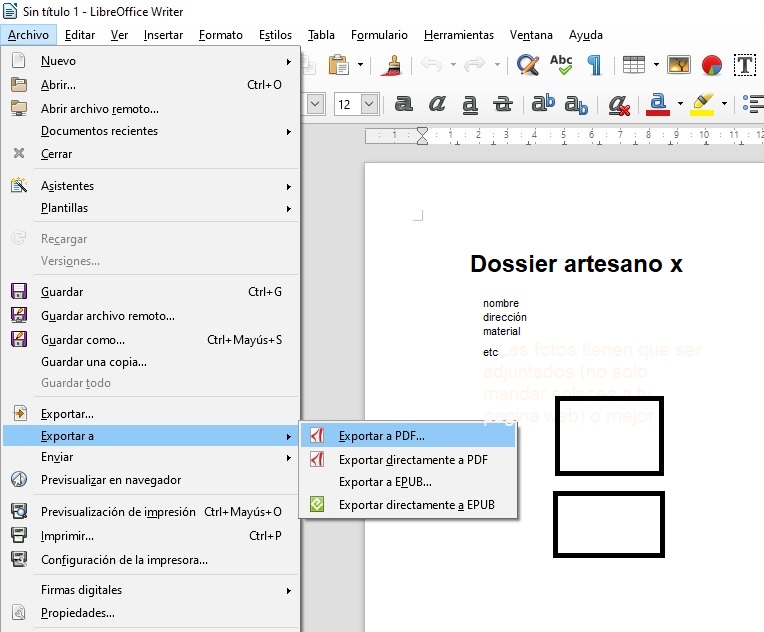Viewport: 764px width, 632px height.
Task: Open highlight color palette dropdown arrow
Action: (x=725, y=103)
